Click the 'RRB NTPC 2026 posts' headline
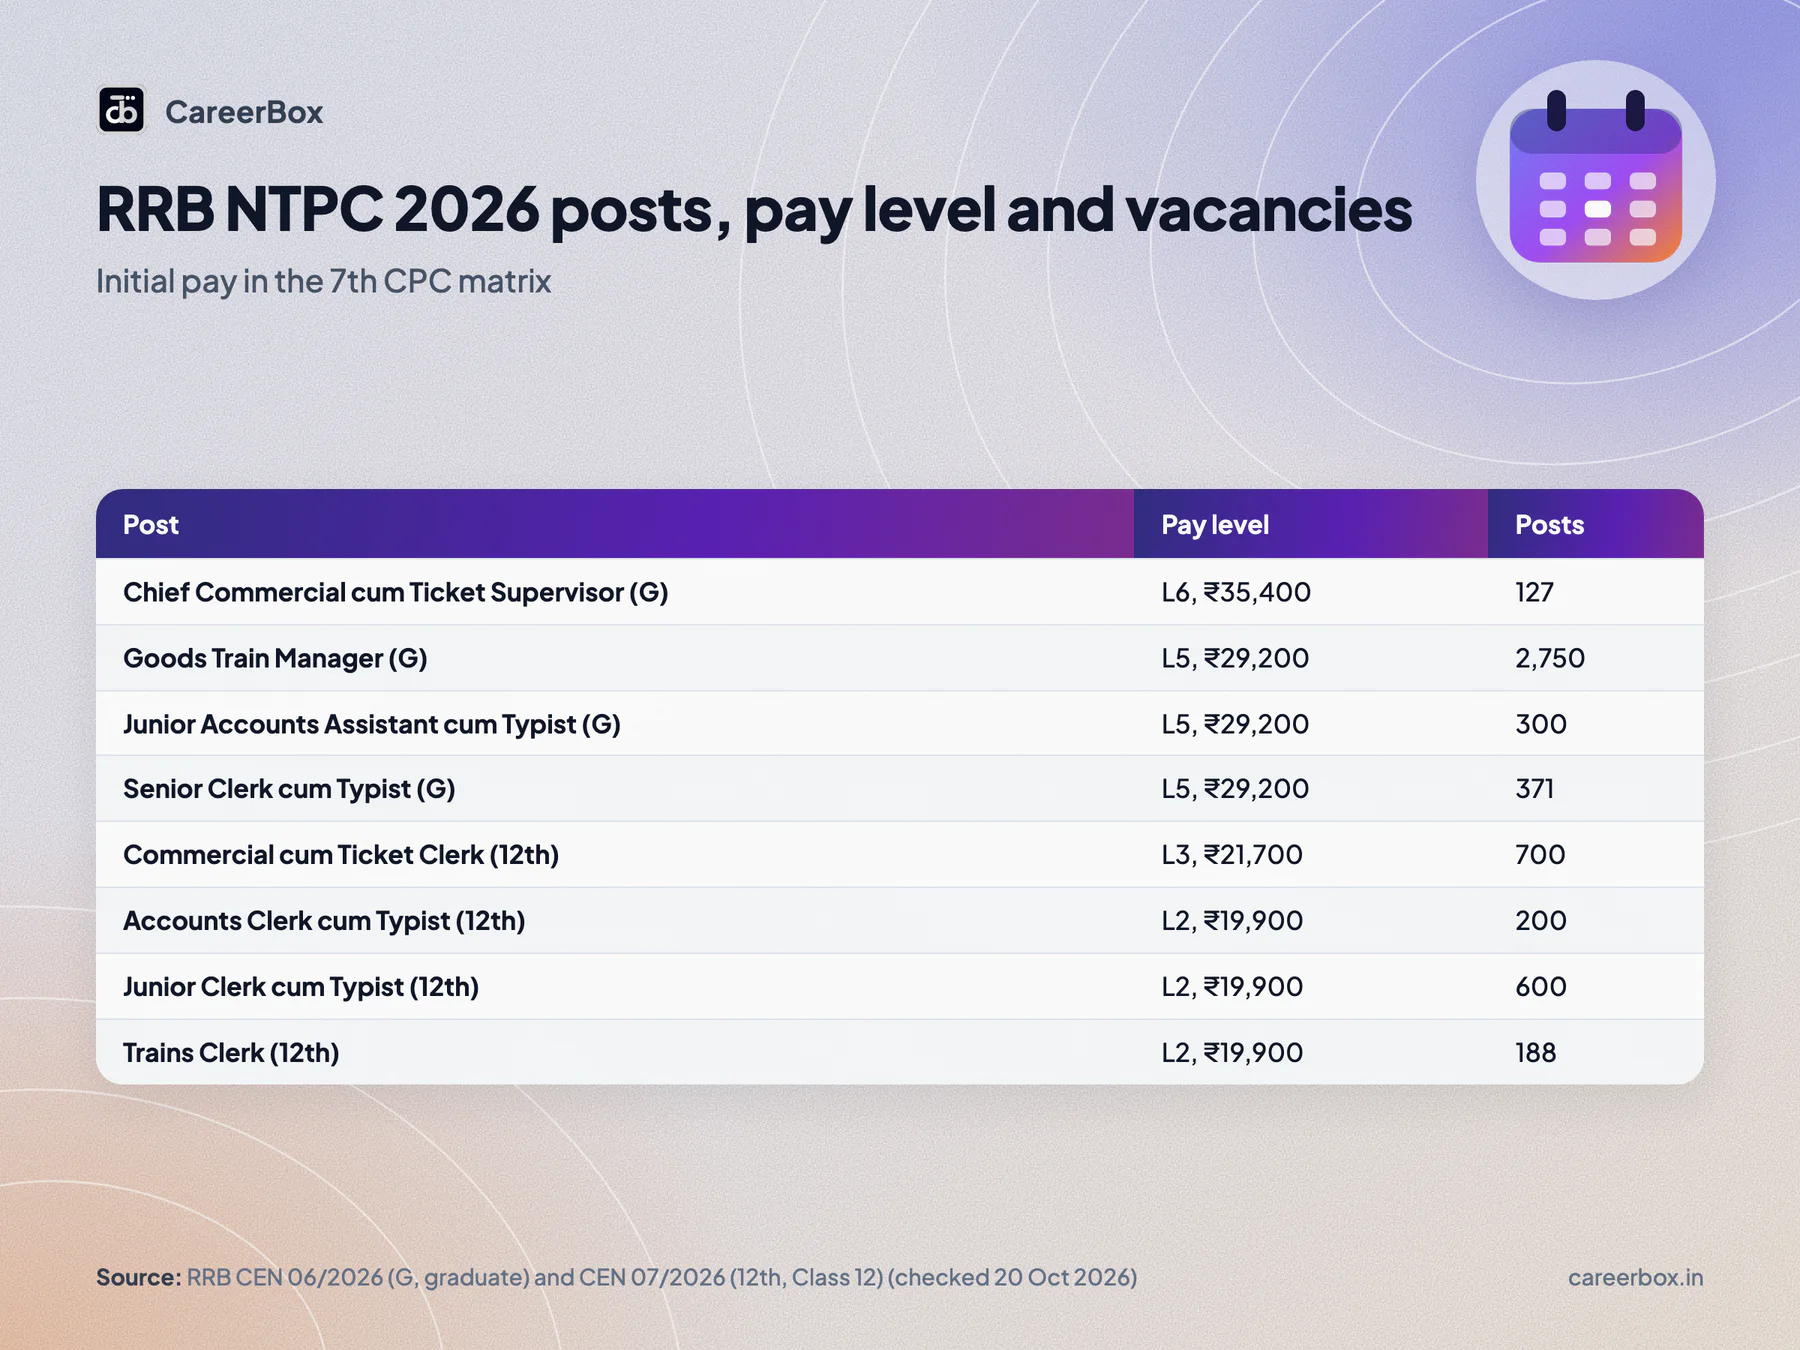 coord(754,210)
